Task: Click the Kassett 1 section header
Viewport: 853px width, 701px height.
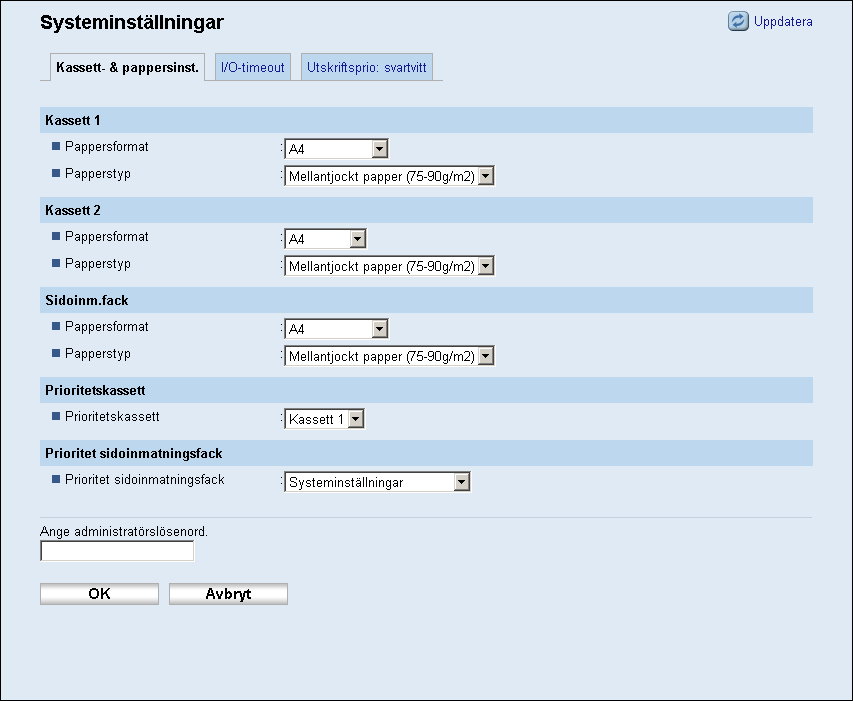Action: coord(426,120)
